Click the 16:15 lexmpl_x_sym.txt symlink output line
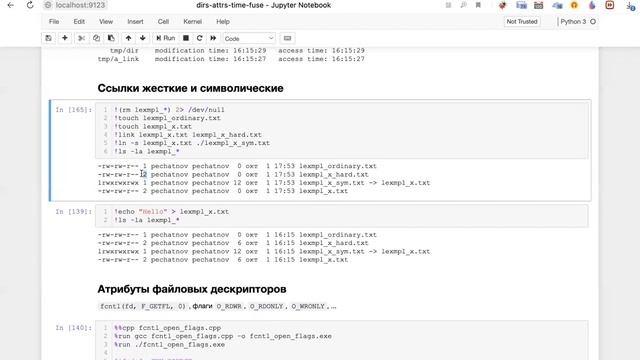This screenshot has height=360, width=640. pos(264,251)
